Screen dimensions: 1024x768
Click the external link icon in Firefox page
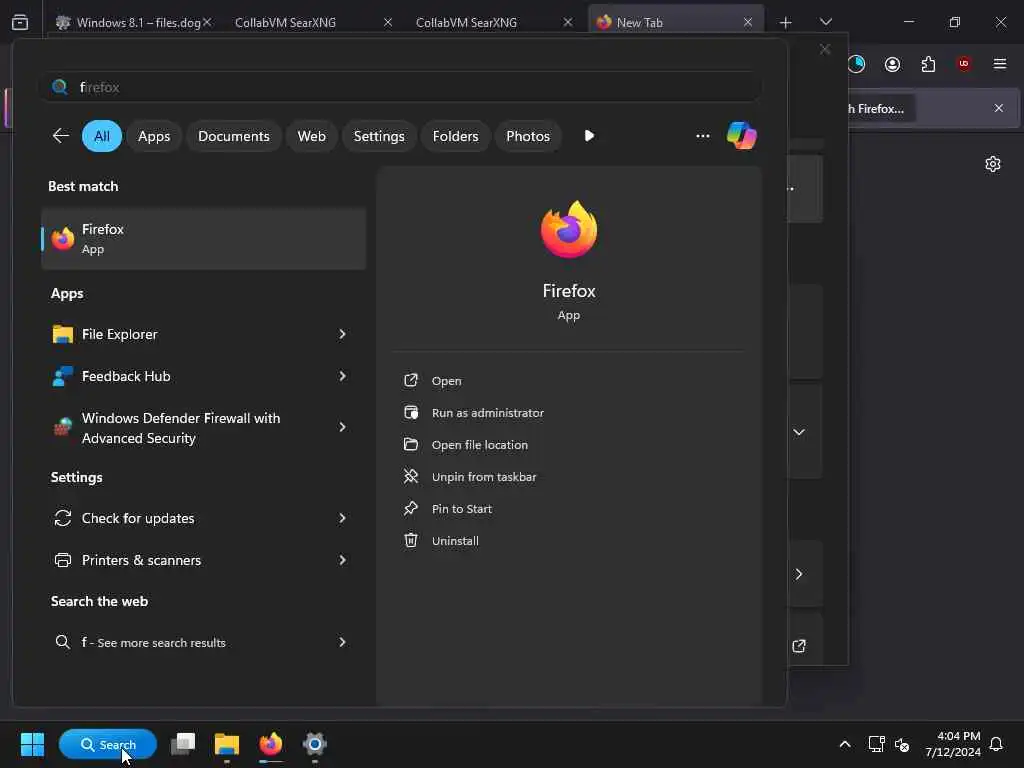point(799,646)
